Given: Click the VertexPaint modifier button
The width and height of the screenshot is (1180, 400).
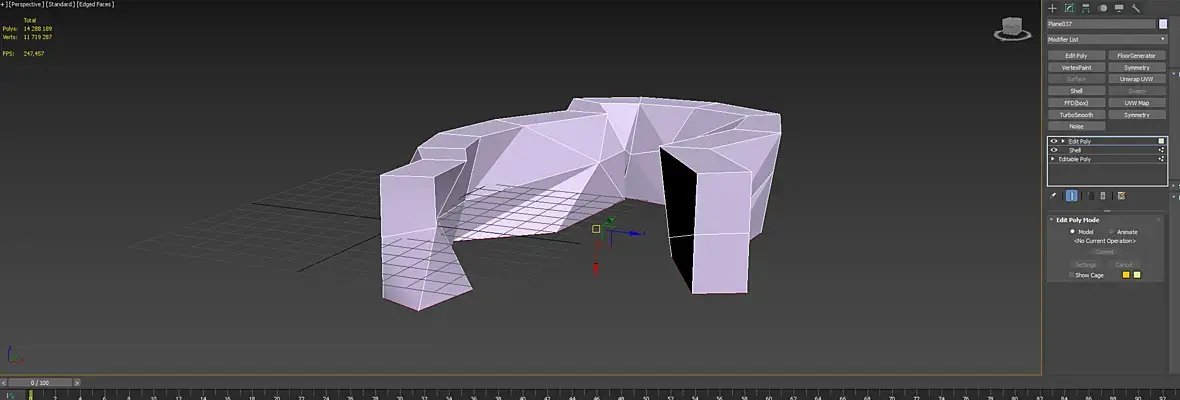Looking at the screenshot, I should (1076, 68).
